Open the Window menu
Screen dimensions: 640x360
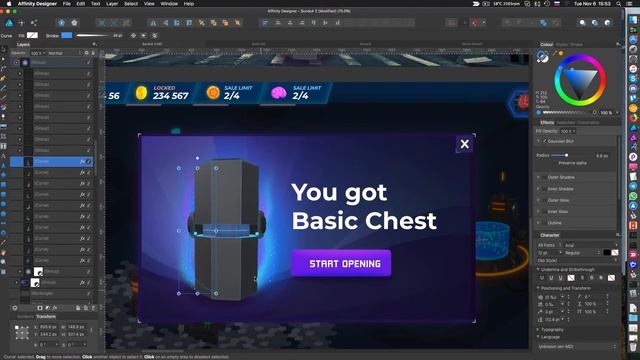click(x=169, y=4)
